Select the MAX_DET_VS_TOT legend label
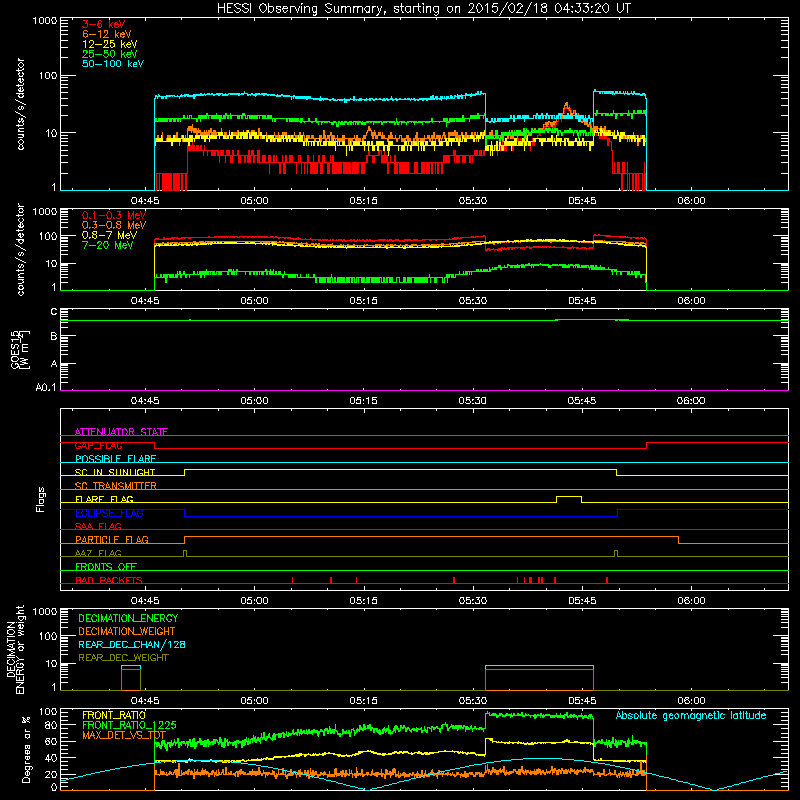 point(124,735)
